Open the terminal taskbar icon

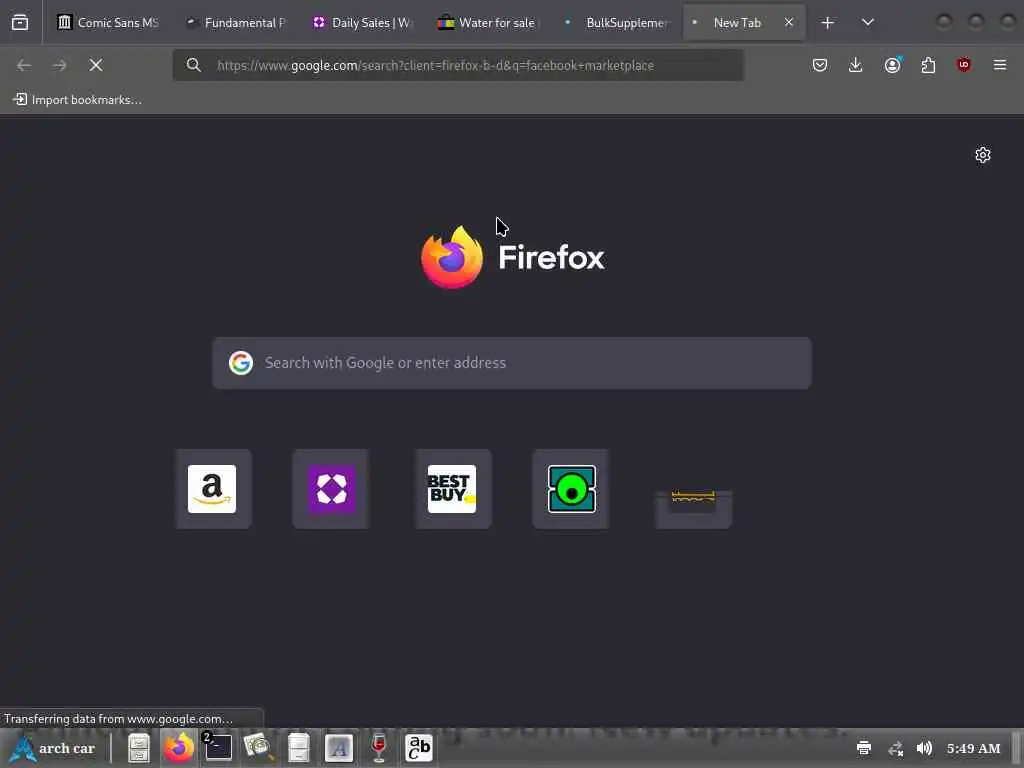click(218, 748)
